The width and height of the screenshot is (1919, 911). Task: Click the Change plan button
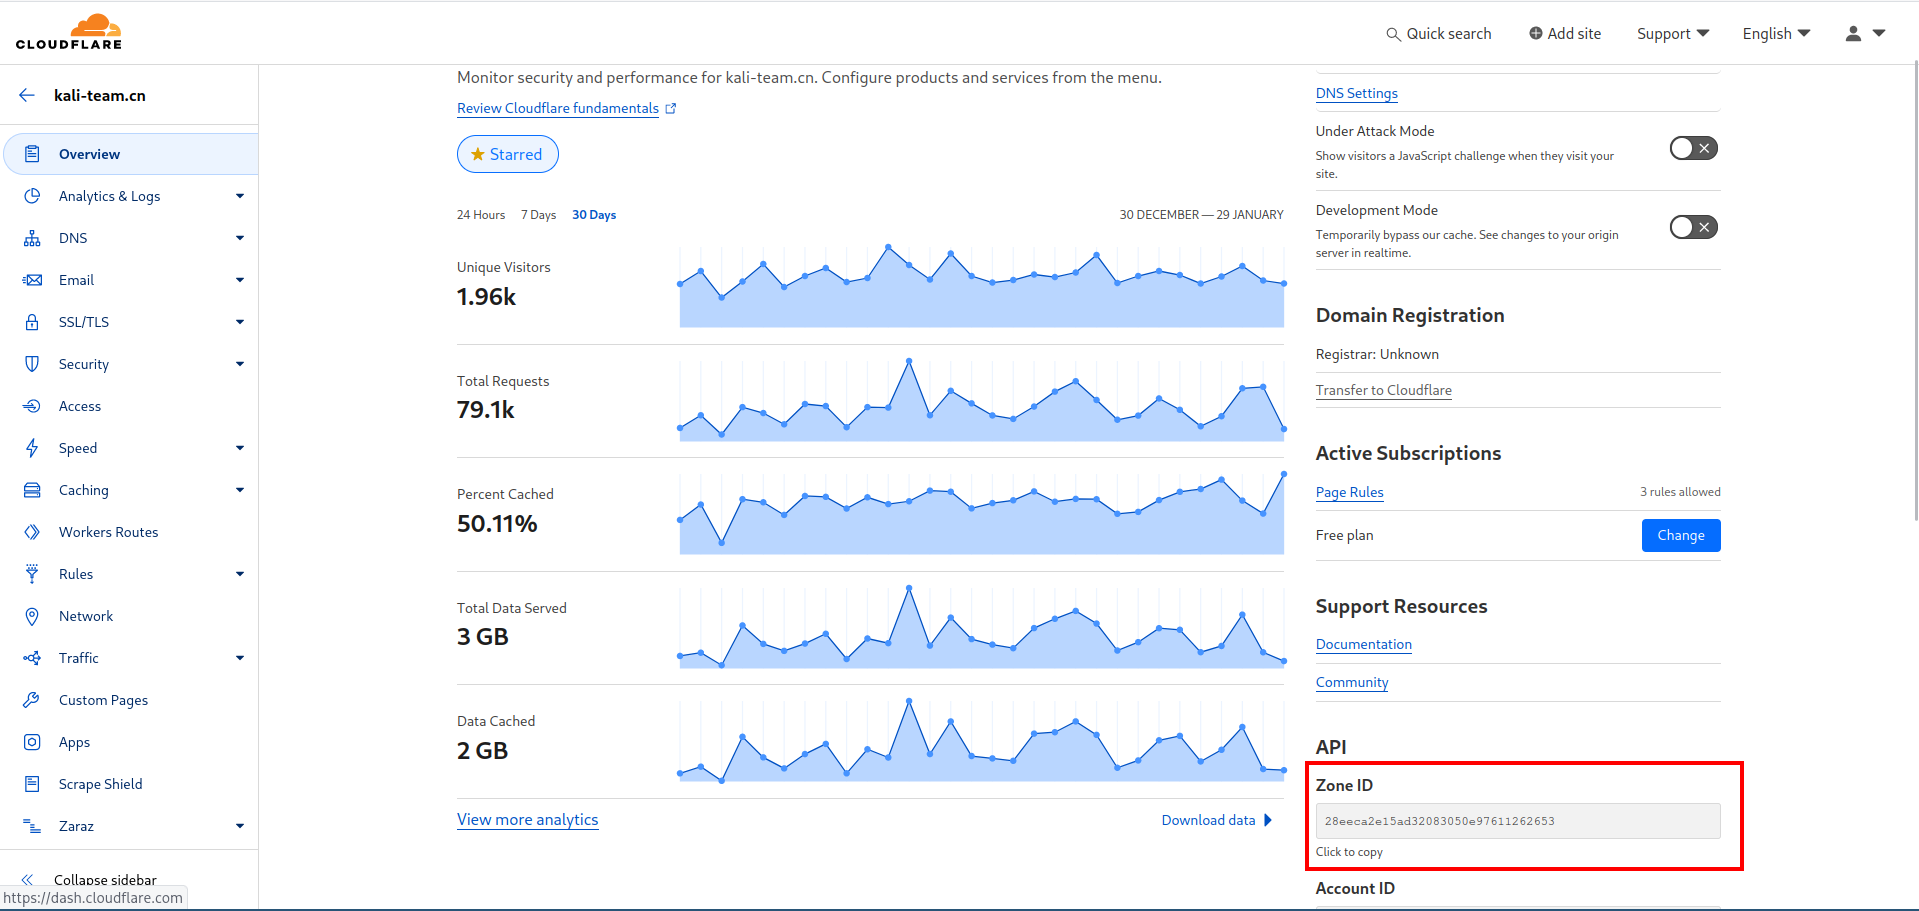point(1681,535)
